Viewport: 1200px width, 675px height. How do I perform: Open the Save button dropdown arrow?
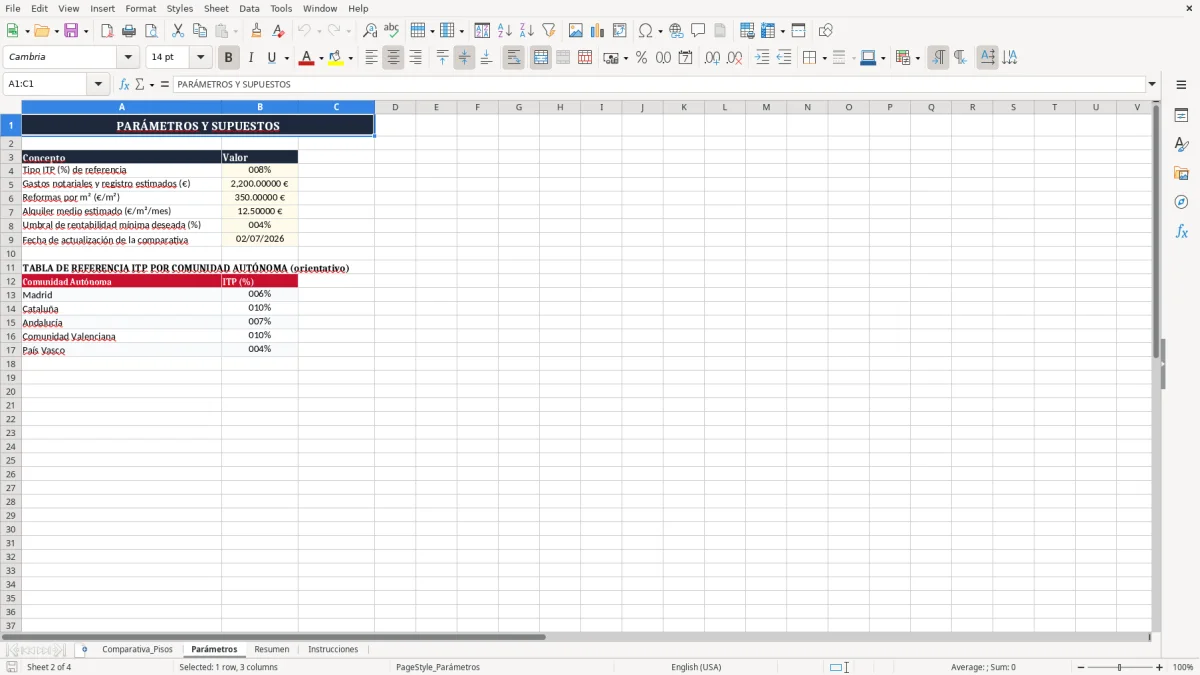pyautogui.click(x=86, y=31)
